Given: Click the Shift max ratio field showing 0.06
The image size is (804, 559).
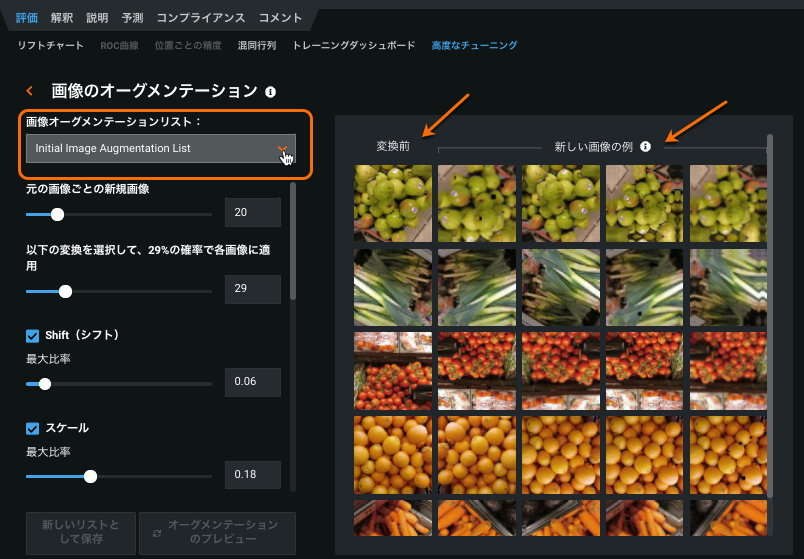Looking at the screenshot, I should 253,382.
